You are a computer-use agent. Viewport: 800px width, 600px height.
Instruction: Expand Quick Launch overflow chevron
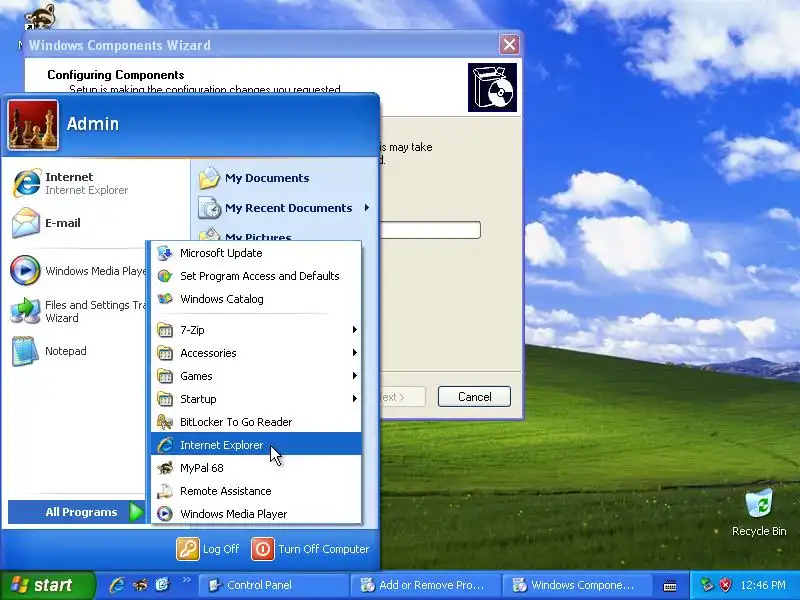click(187, 580)
